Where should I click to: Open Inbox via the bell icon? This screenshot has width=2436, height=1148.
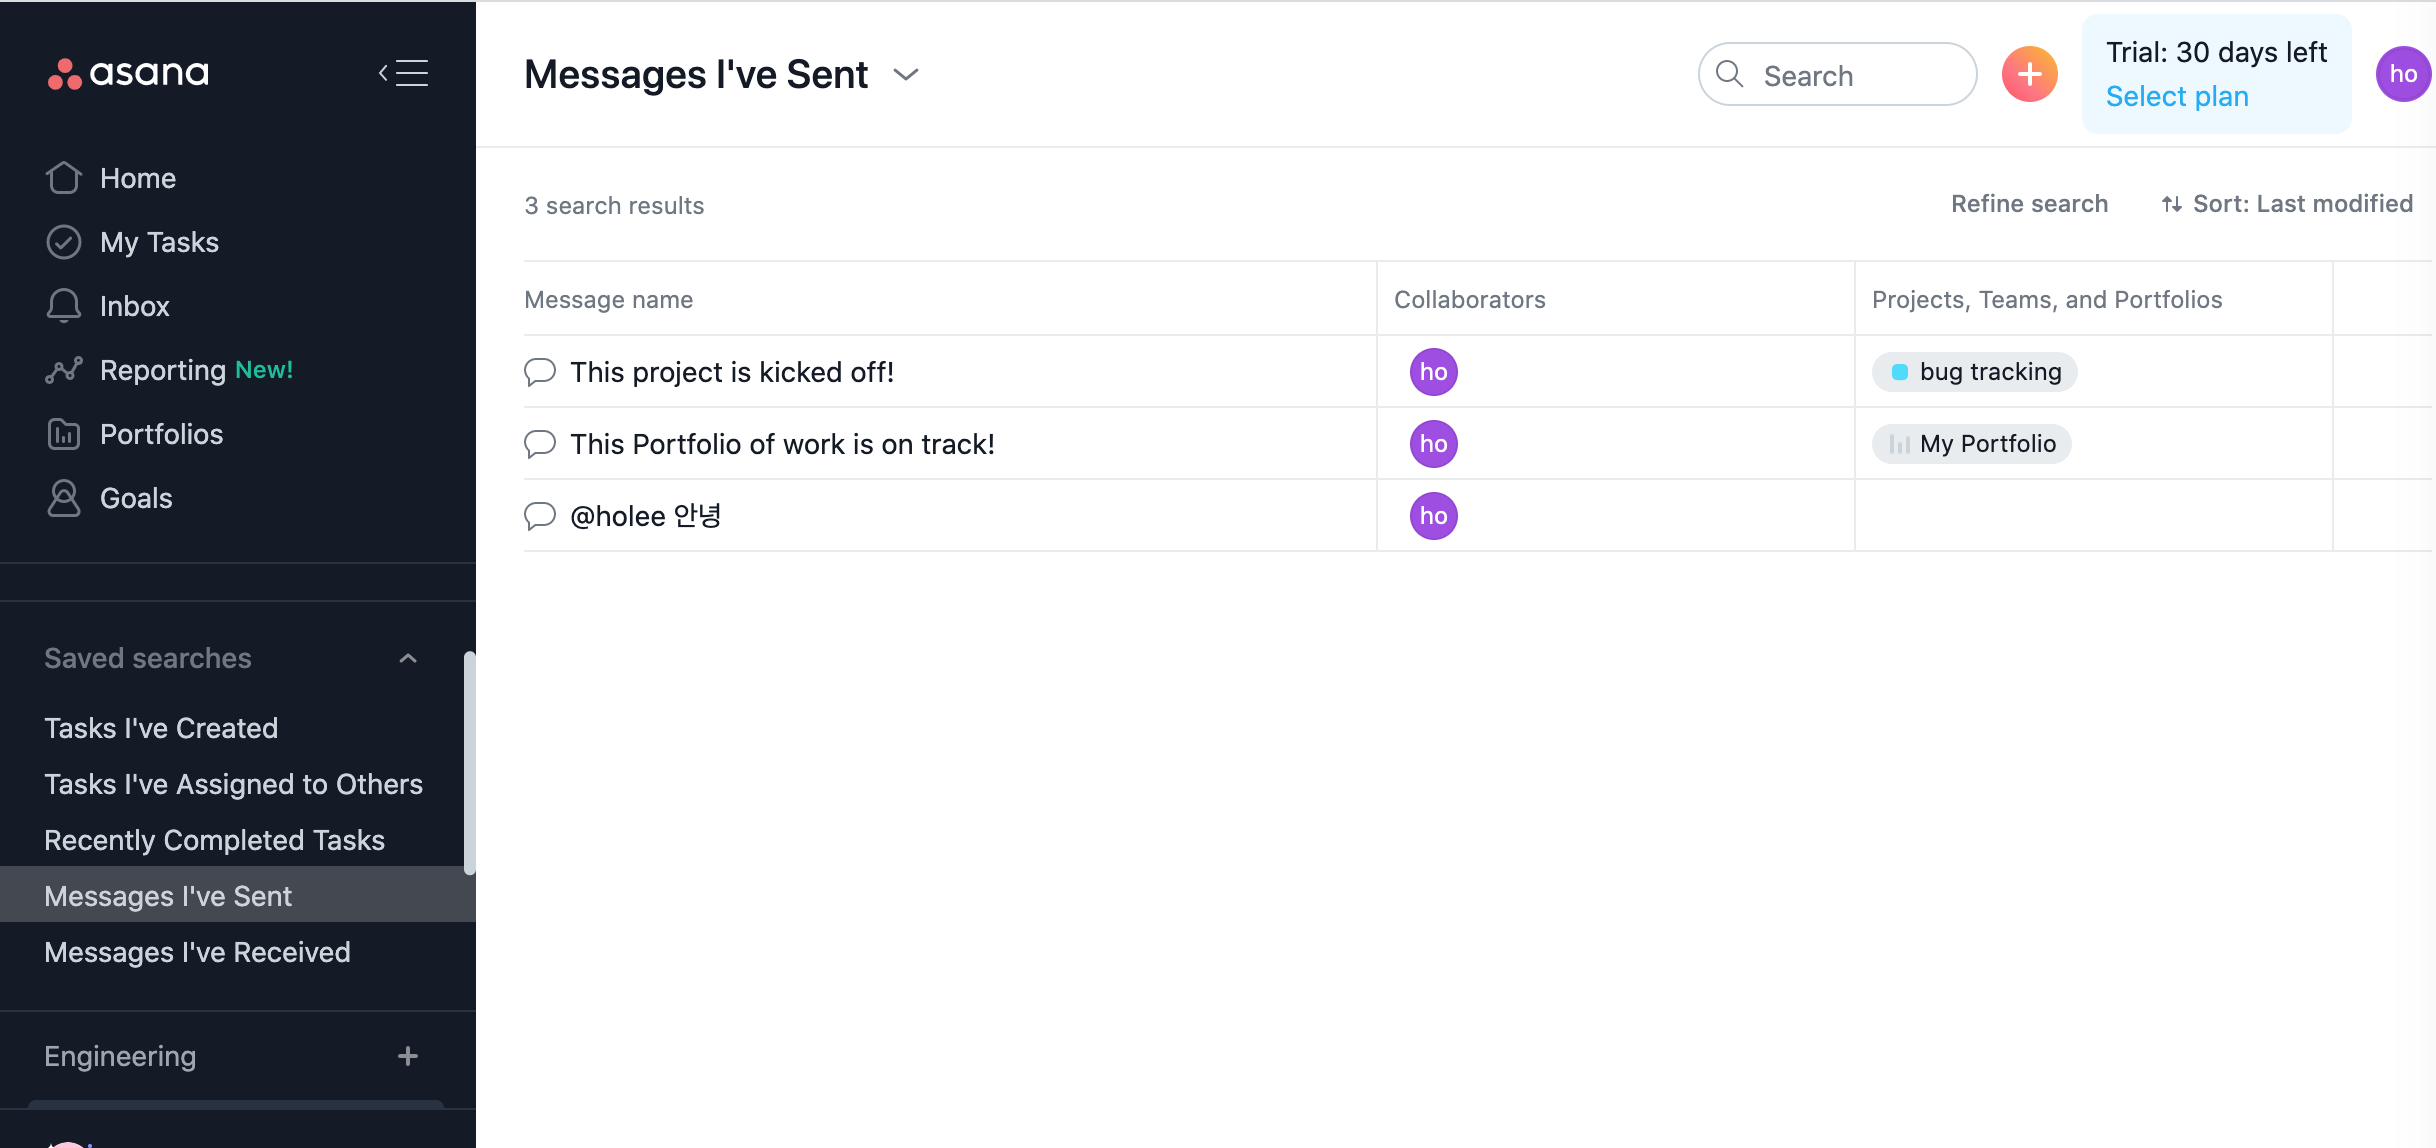[64, 306]
